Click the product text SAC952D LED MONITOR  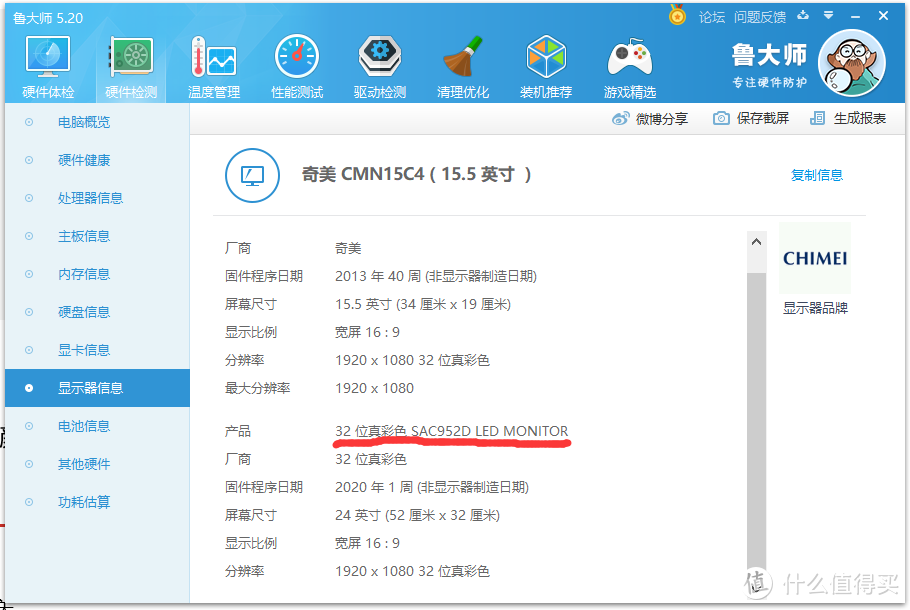click(489, 431)
